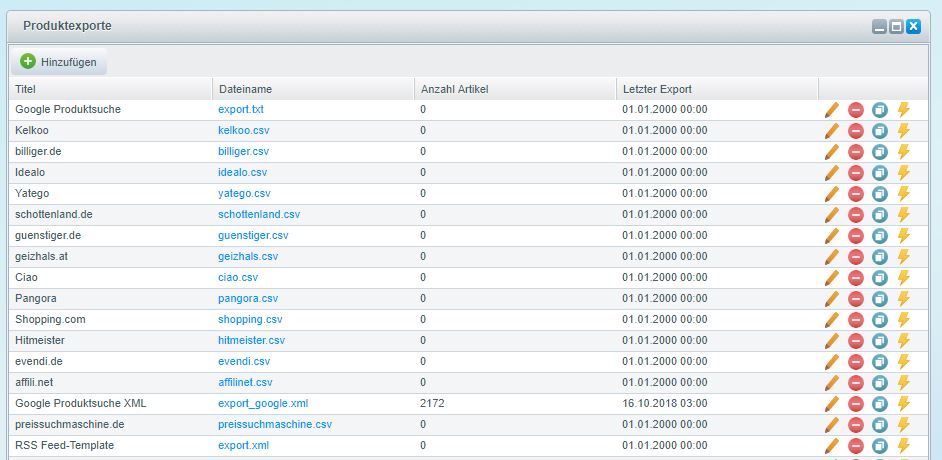Run the Pangora export lightning icon
Viewport: 942px width, 460px height.
click(904, 298)
